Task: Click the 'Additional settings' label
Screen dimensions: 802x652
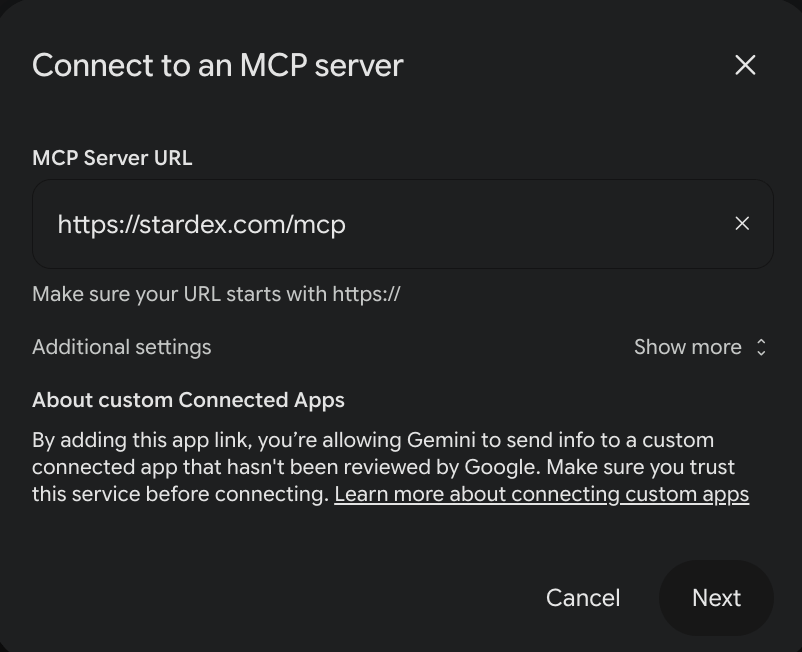Action: point(122,347)
